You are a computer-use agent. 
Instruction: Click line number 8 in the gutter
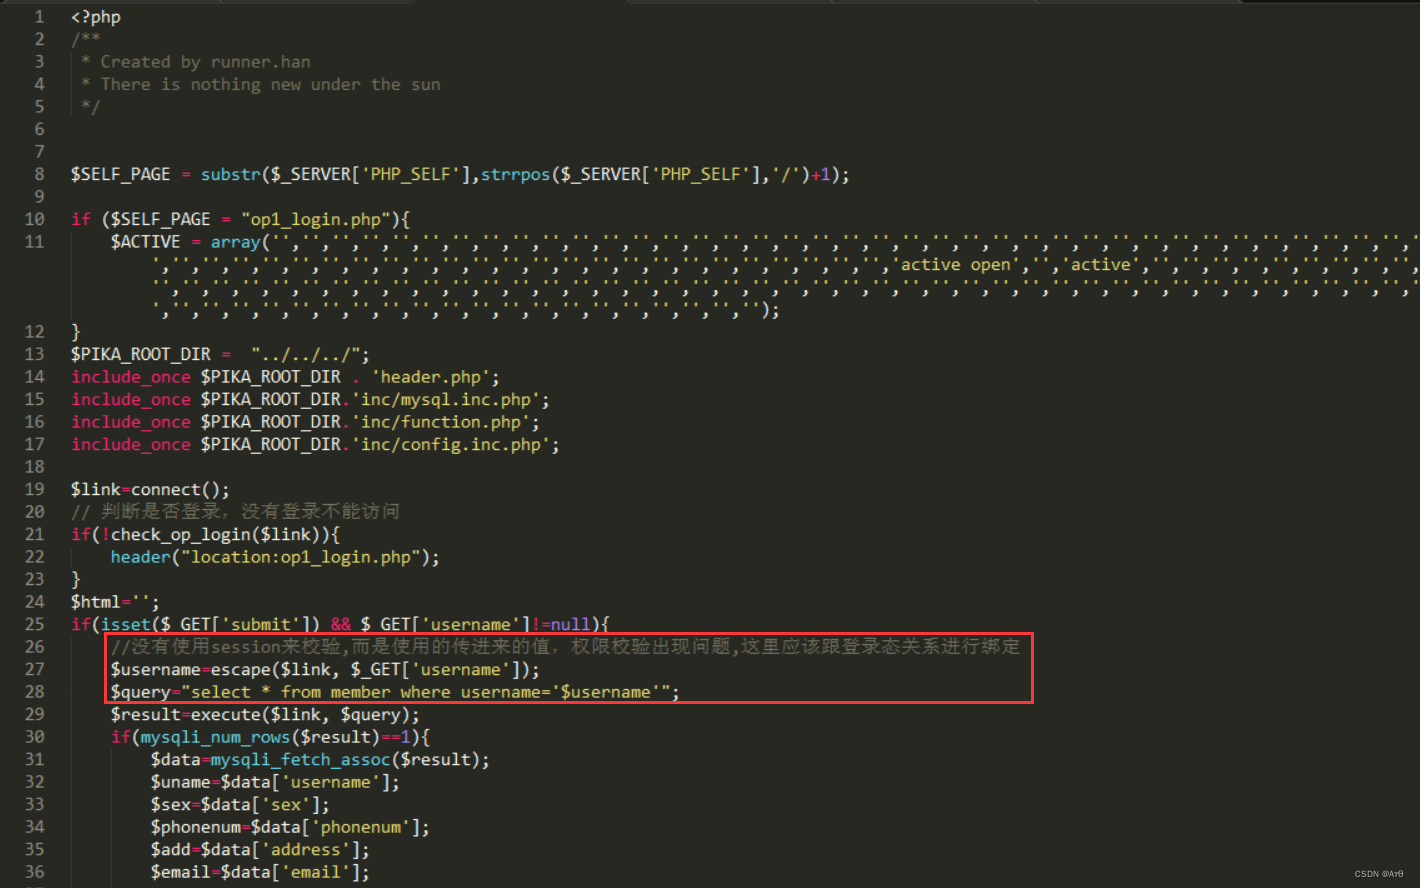point(39,174)
